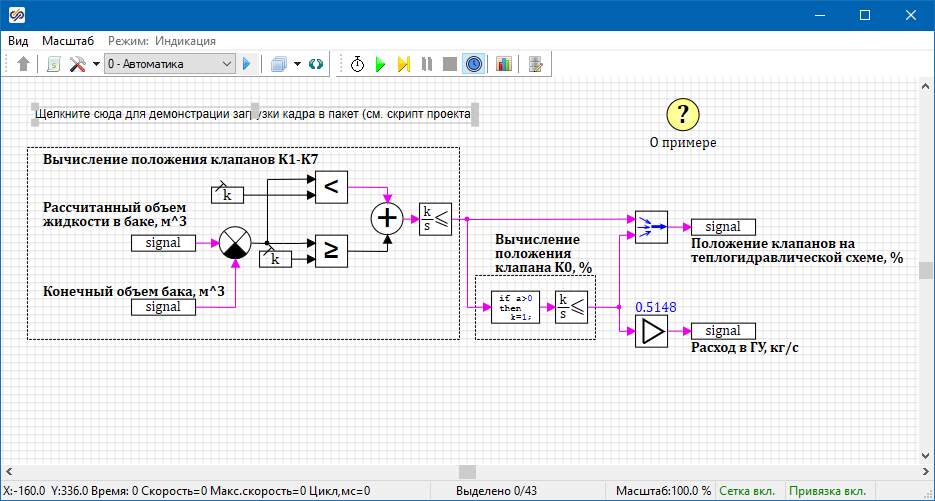
Task: Open the bar chart graphs icon
Action: click(503, 64)
